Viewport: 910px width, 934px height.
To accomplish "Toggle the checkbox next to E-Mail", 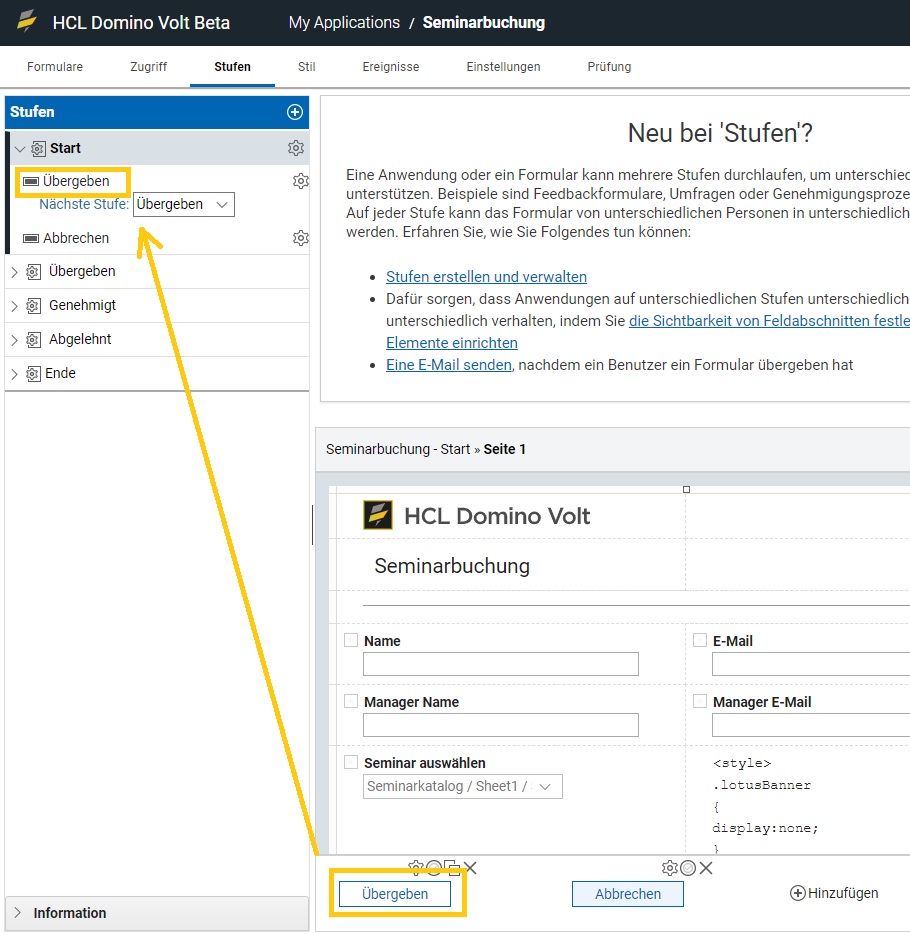I will tap(700, 640).
